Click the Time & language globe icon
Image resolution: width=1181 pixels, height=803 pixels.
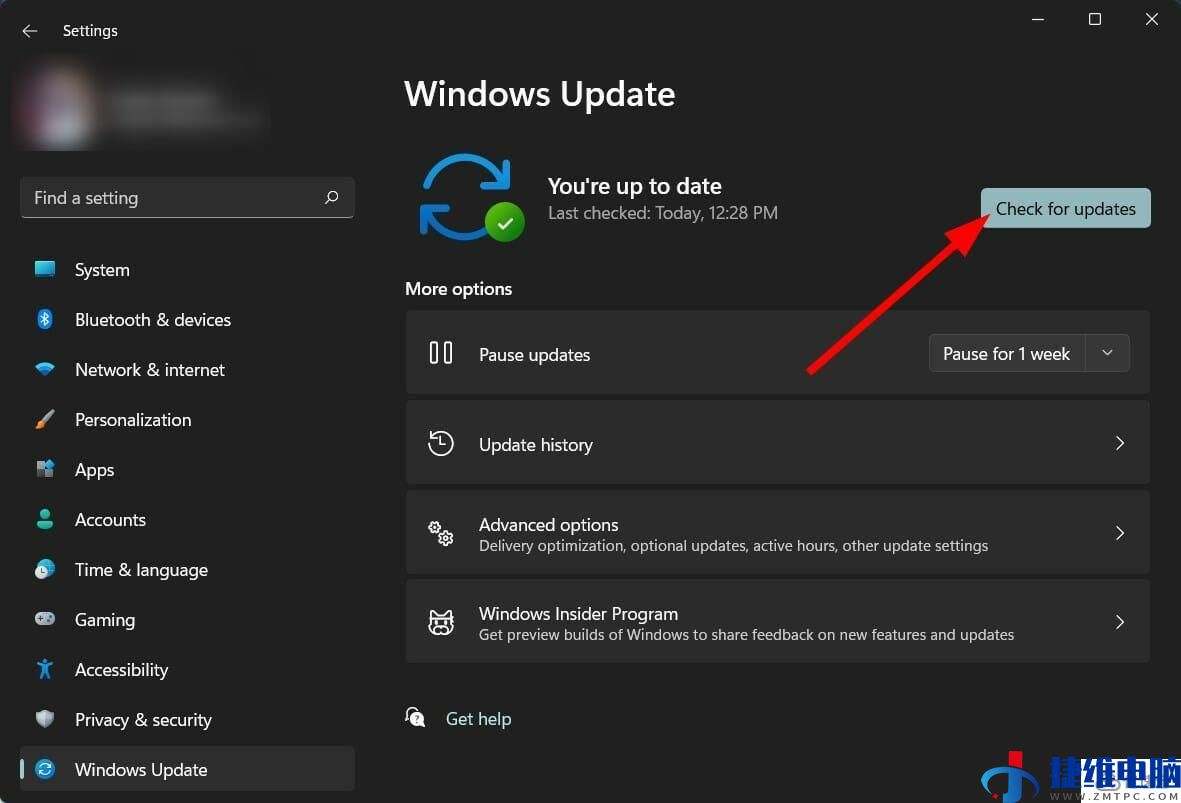45,569
